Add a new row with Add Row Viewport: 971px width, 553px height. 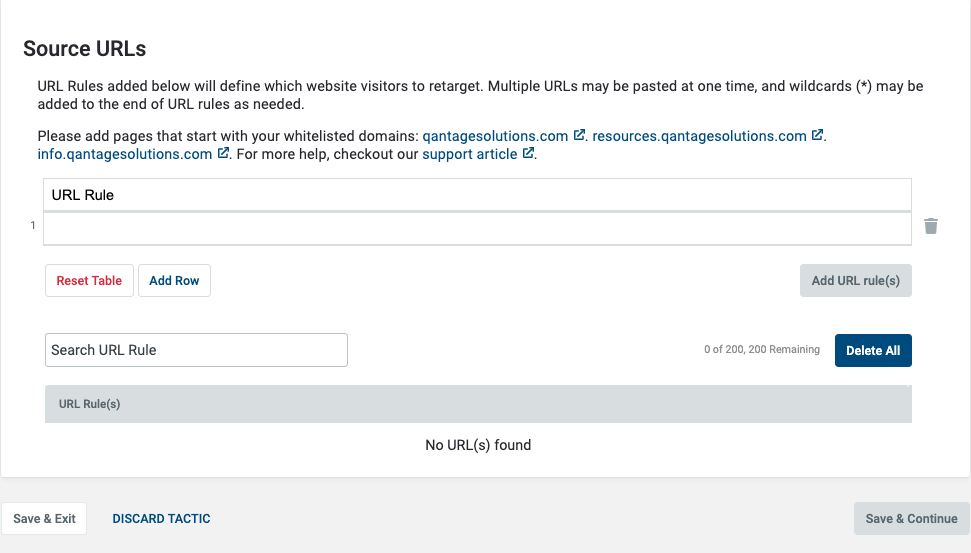pos(174,281)
